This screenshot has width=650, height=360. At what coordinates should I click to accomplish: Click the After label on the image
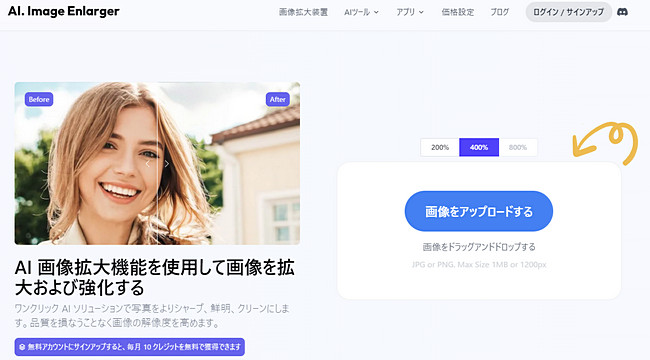tap(277, 99)
